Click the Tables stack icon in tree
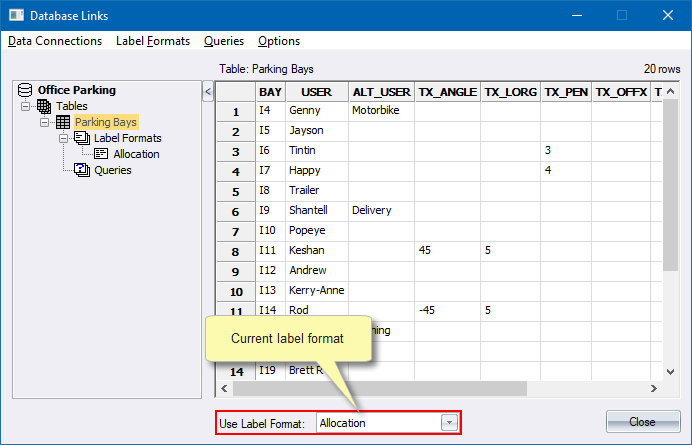 44,106
